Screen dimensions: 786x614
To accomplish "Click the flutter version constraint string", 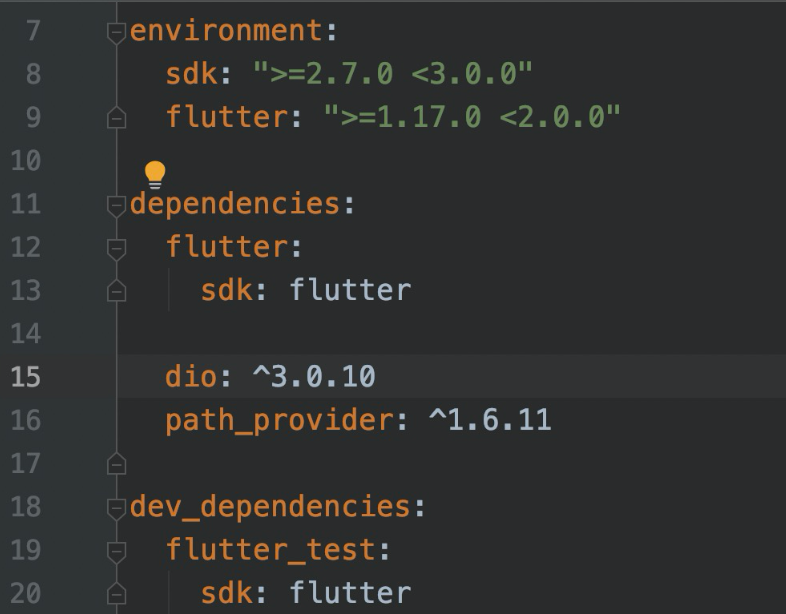I will click(x=471, y=118).
